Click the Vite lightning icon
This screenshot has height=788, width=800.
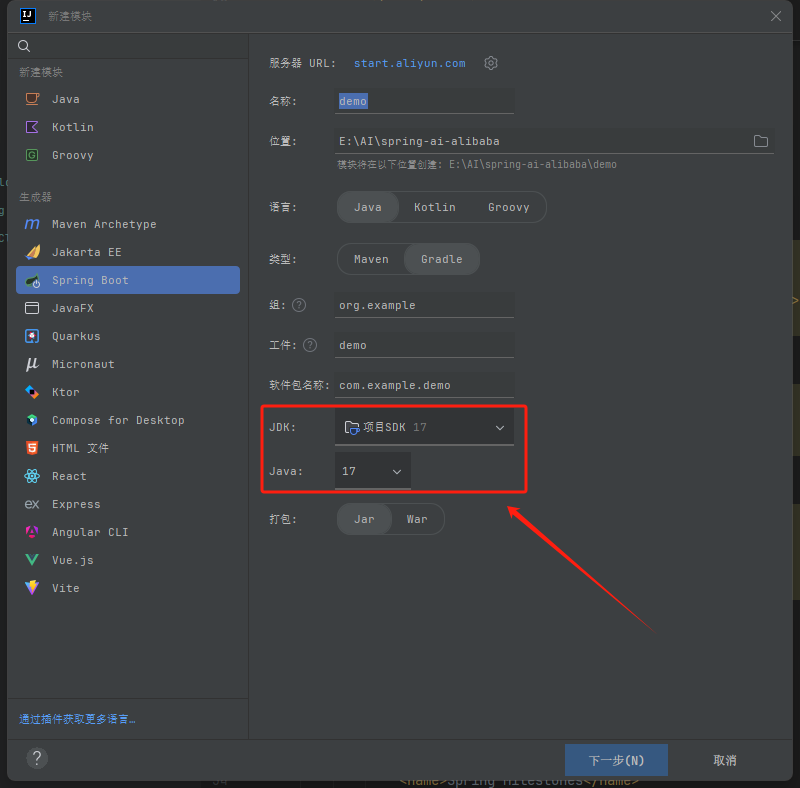pyautogui.click(x=32, y=588)
